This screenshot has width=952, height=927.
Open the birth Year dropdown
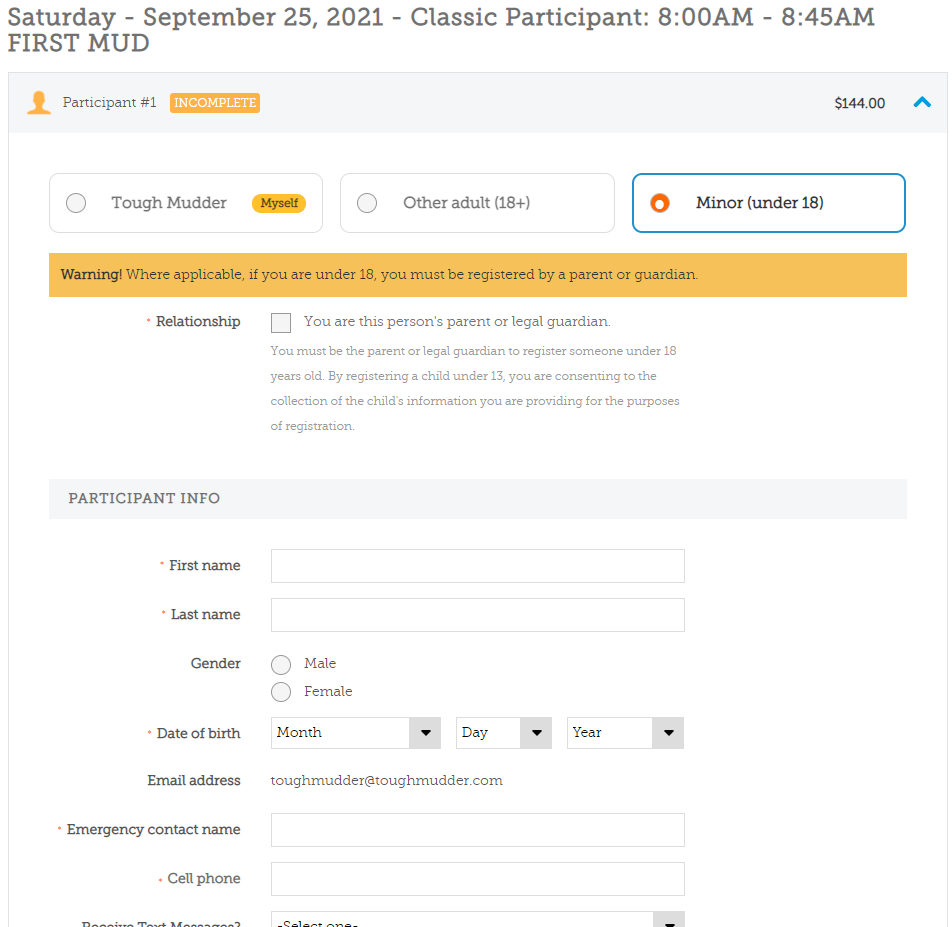(x=625, y=733)
